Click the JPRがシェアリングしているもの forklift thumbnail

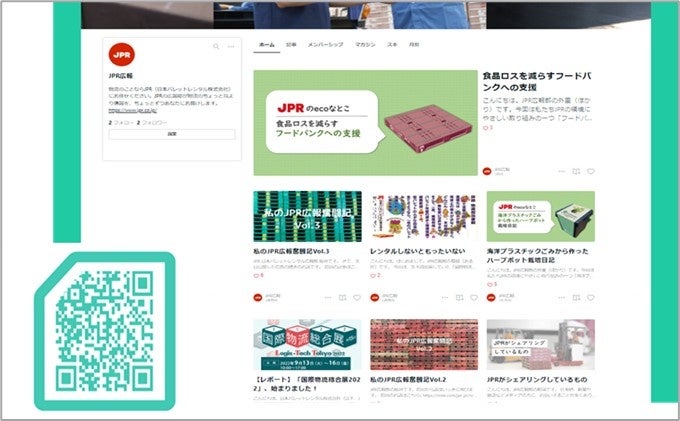click(541, 345)
